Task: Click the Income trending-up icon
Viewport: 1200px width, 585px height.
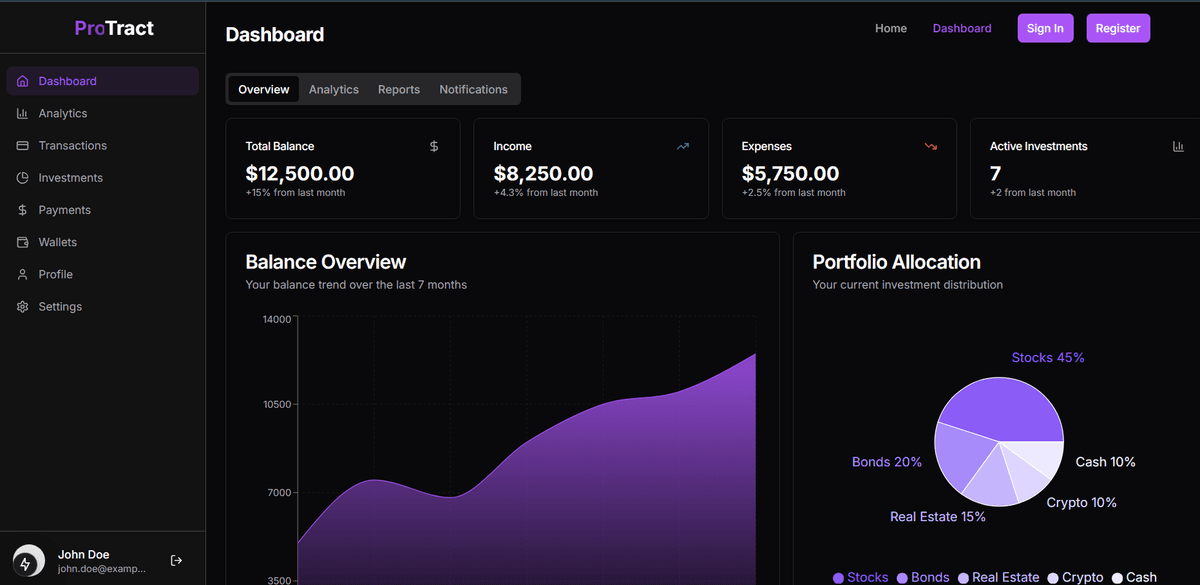Action: click(x=682, y=146)
